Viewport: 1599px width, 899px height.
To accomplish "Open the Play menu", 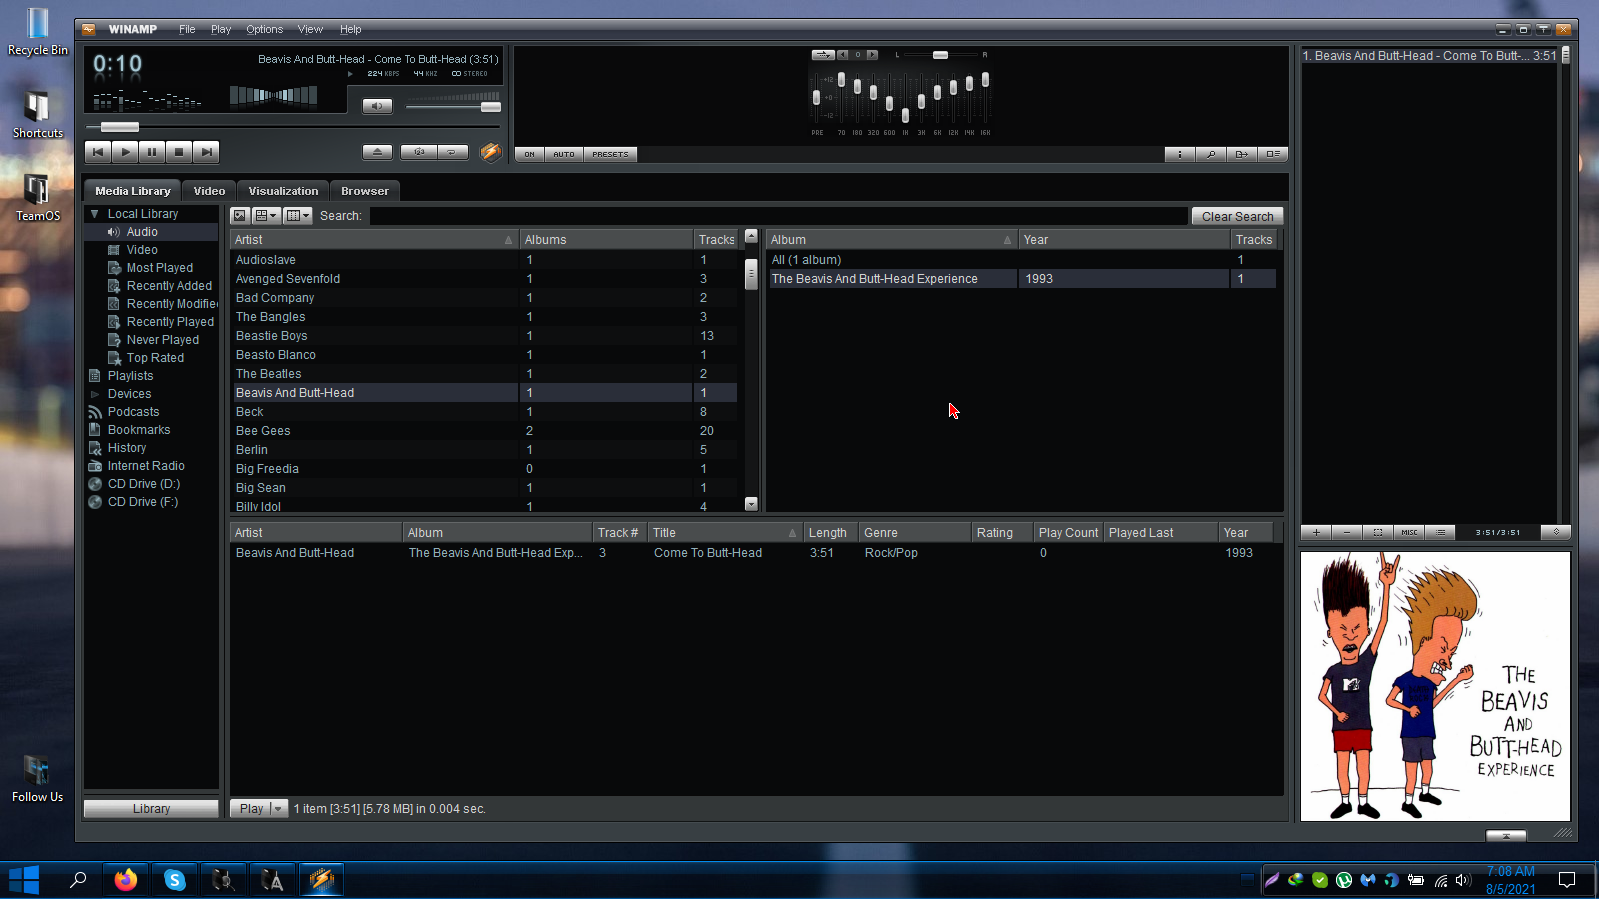I will tap(221, 29).
